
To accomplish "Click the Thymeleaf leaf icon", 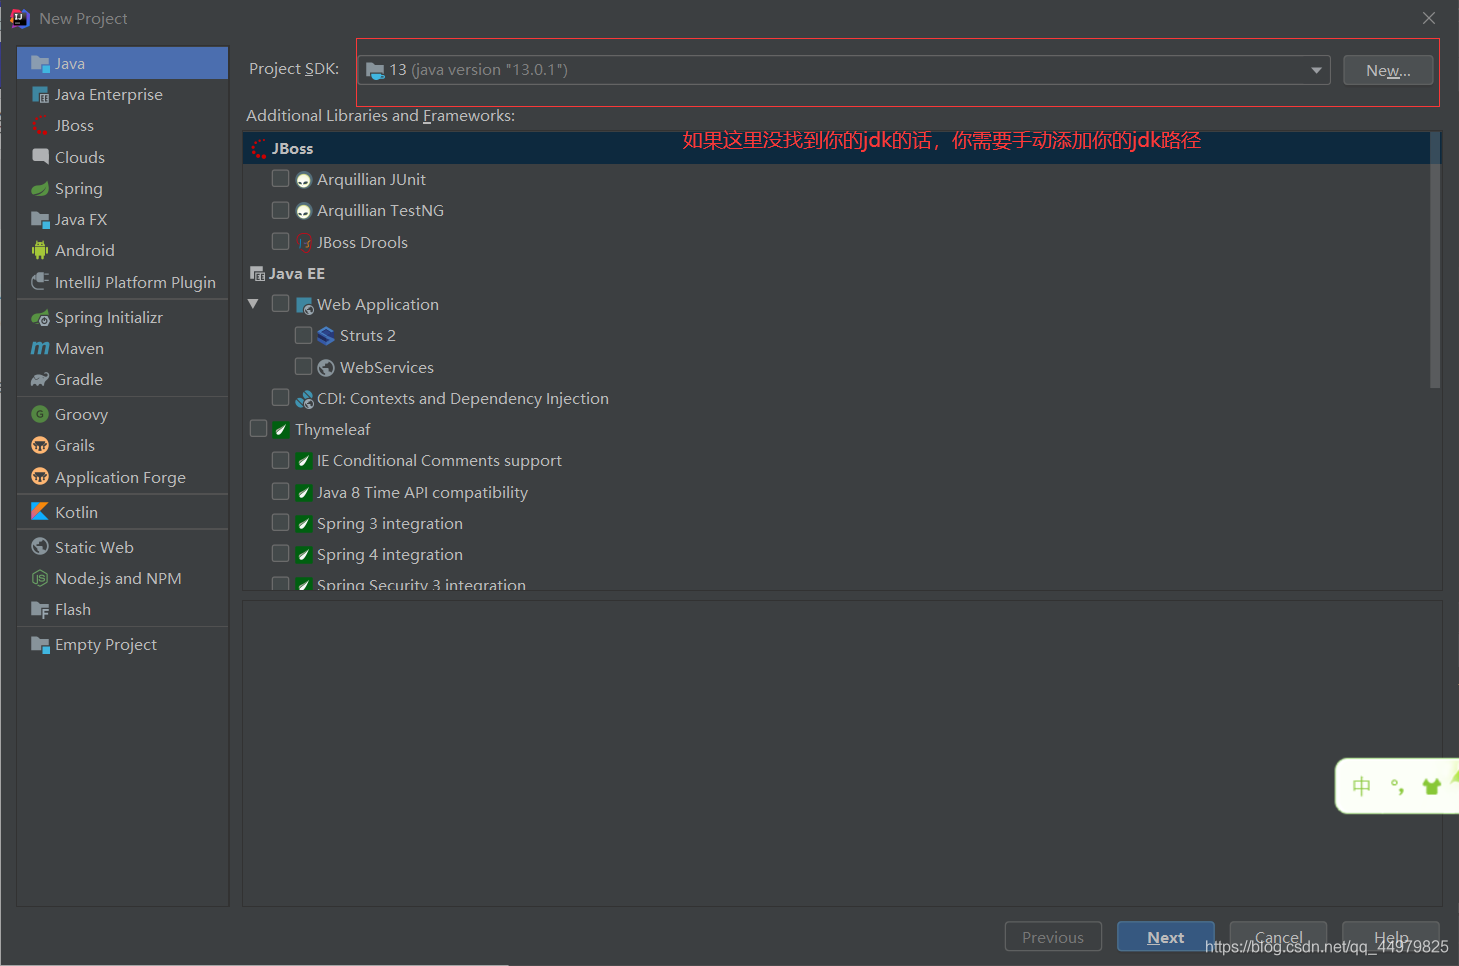I will [x=281, y=430].
